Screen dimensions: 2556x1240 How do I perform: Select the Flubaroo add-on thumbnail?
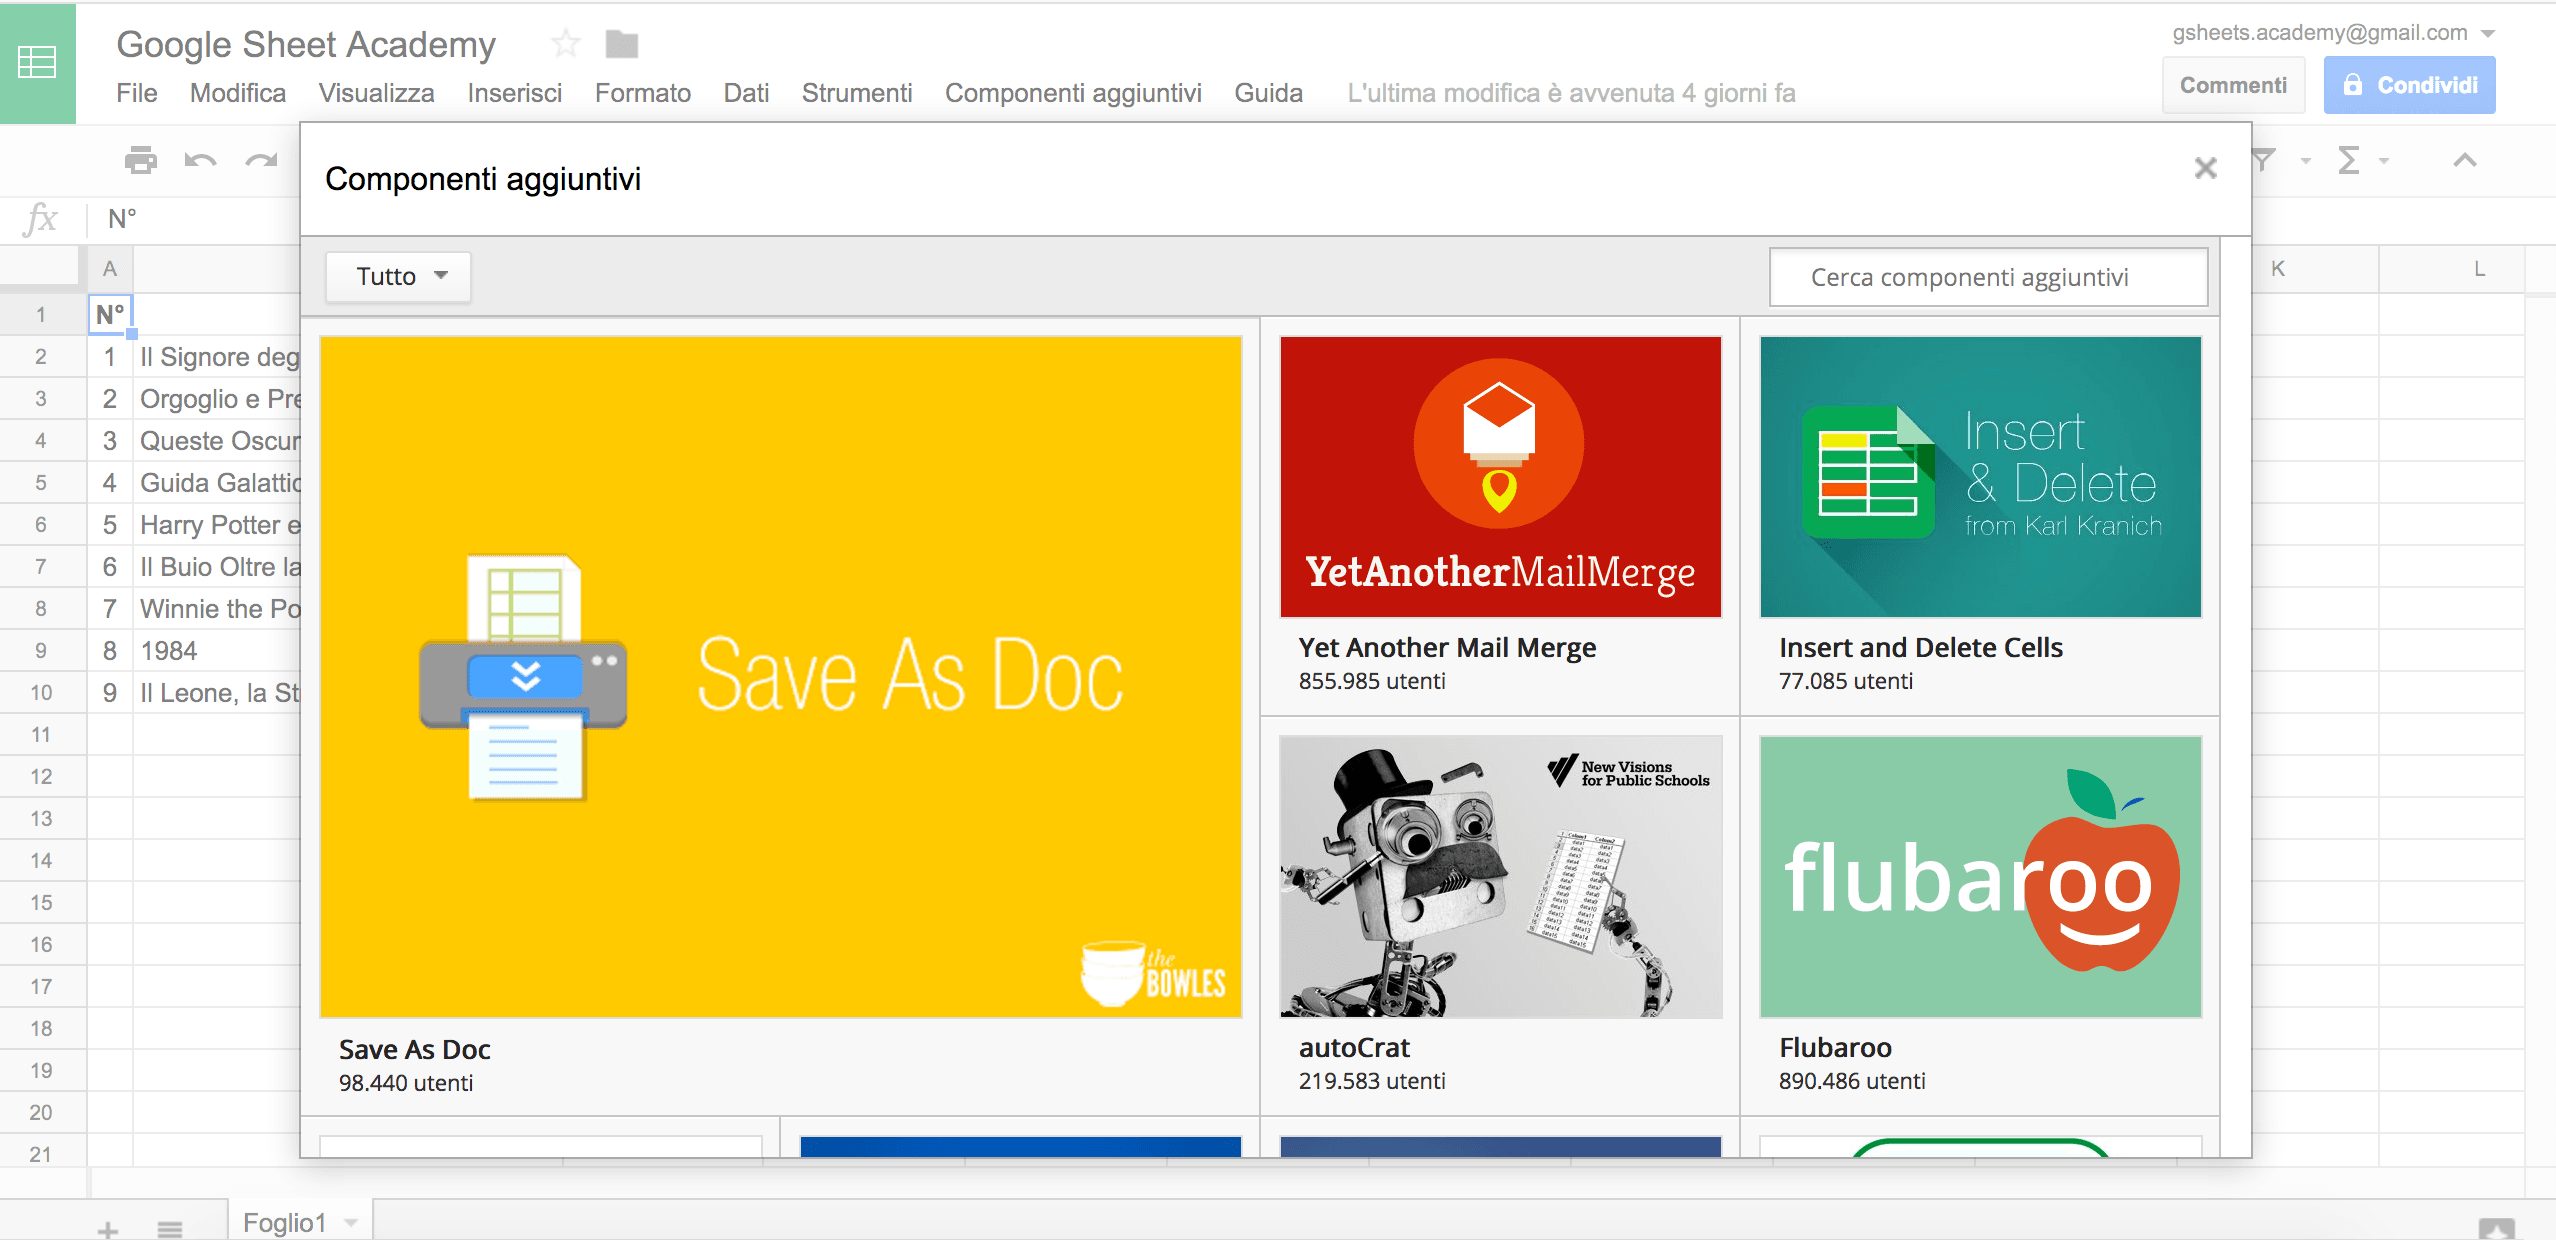pyautogui.click(x=1979, y=877)
